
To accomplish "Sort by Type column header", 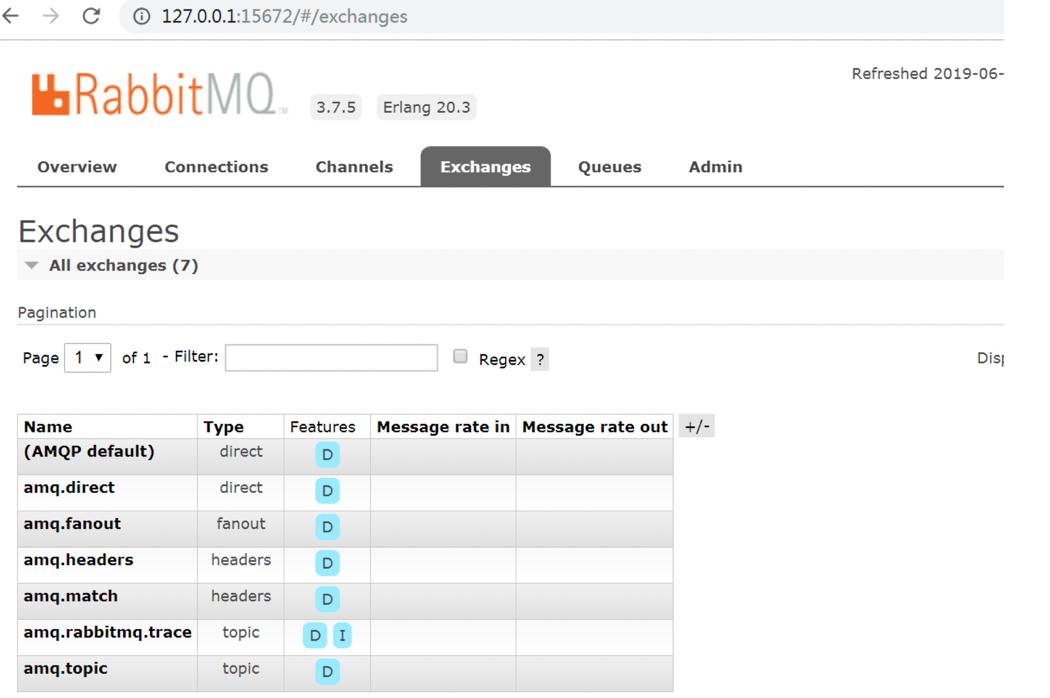I will click(x=224, y=427).
